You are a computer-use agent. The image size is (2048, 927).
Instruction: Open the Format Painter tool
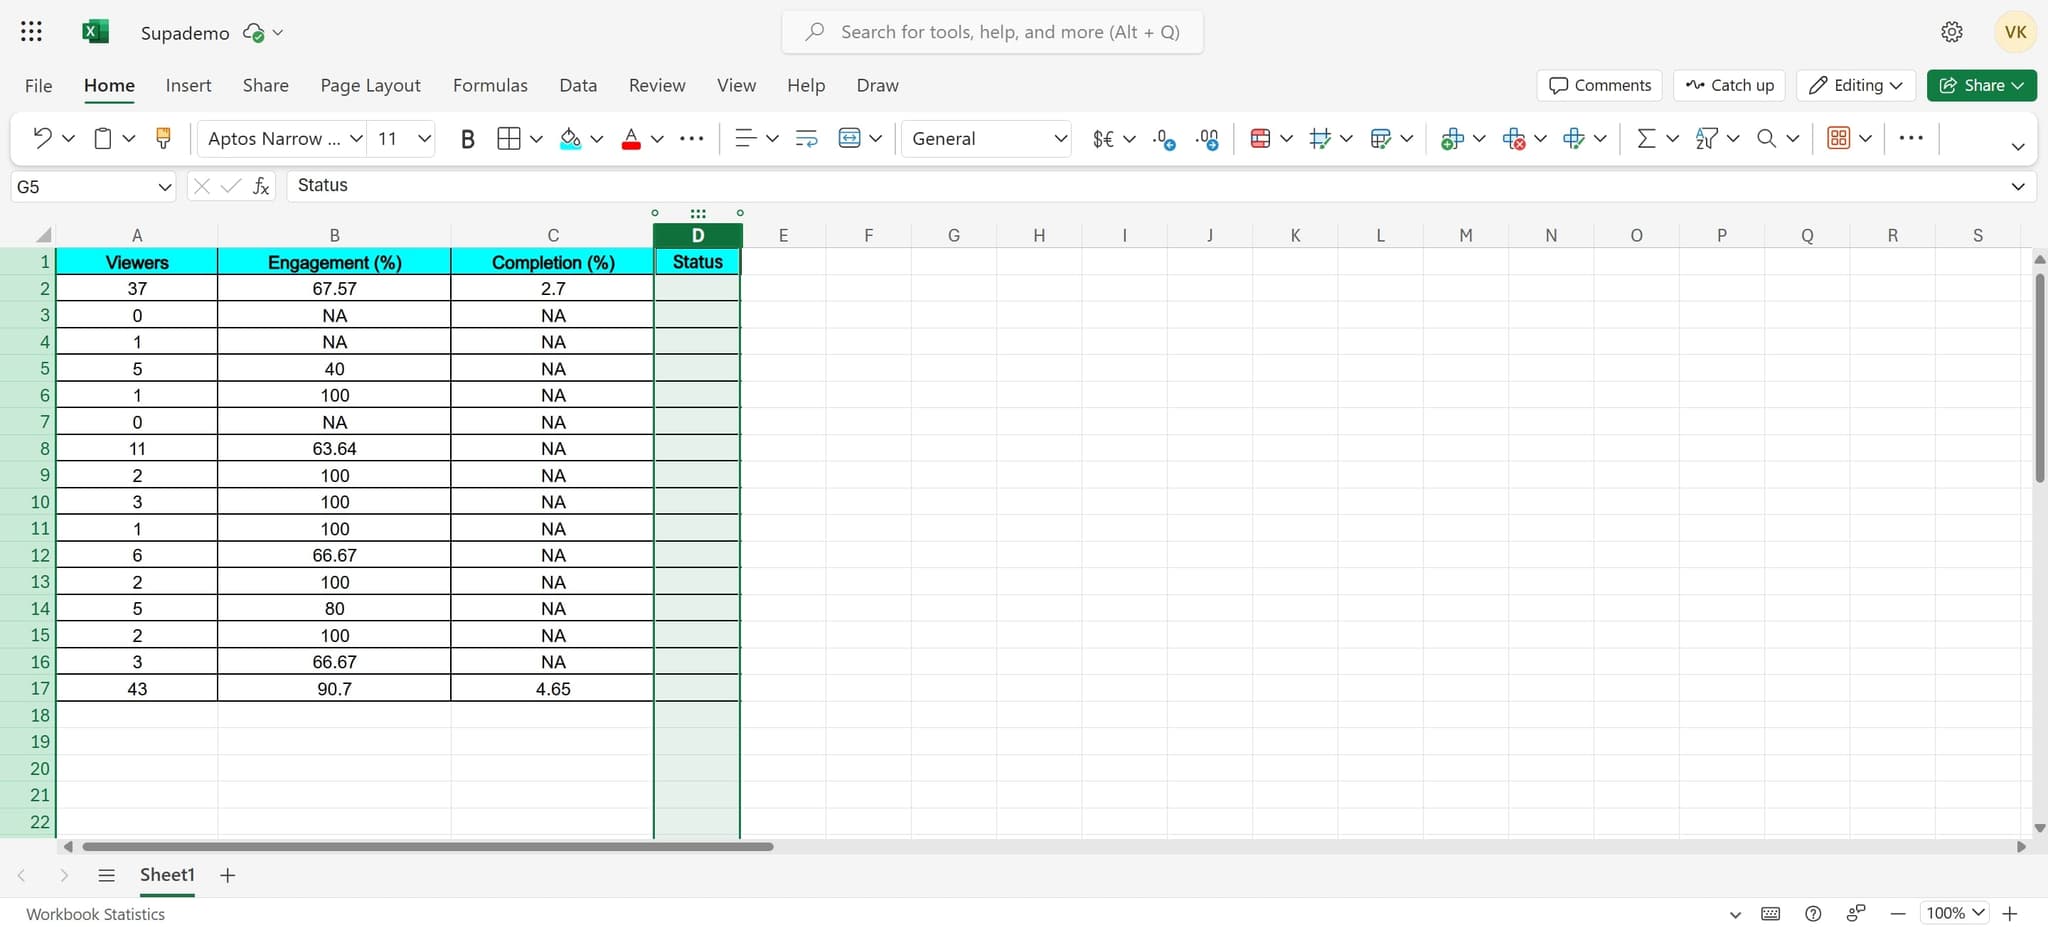coord(163,137)
